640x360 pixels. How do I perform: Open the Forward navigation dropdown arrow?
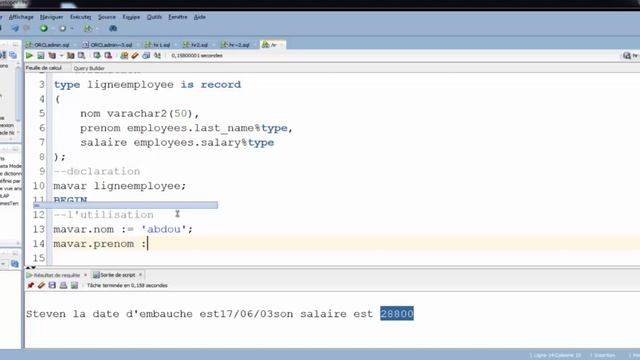coord(72,28)
